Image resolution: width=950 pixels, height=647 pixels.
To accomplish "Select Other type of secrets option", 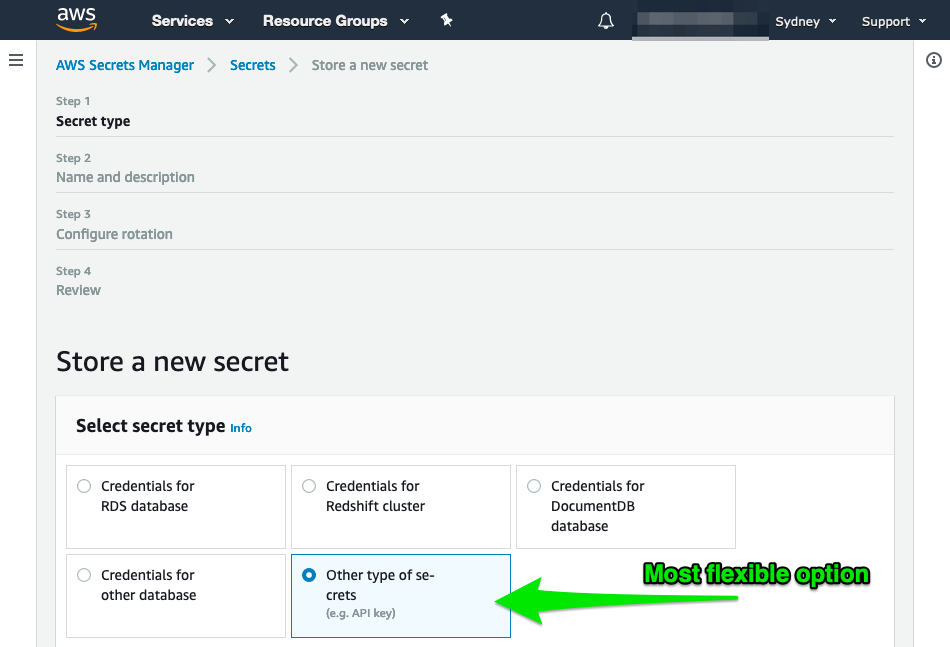I will pyautogui.click(x=400, y=596).
